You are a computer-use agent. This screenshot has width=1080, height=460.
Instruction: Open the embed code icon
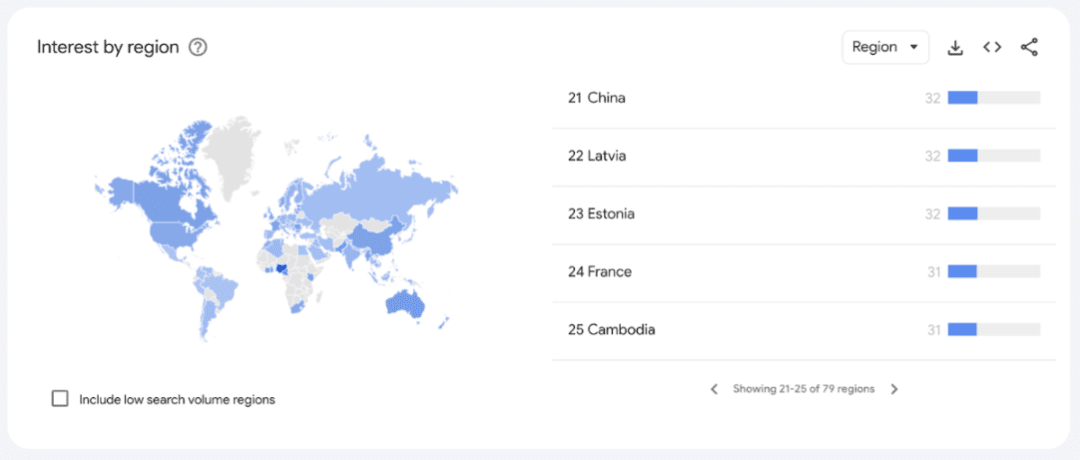[x=992, y=47]
